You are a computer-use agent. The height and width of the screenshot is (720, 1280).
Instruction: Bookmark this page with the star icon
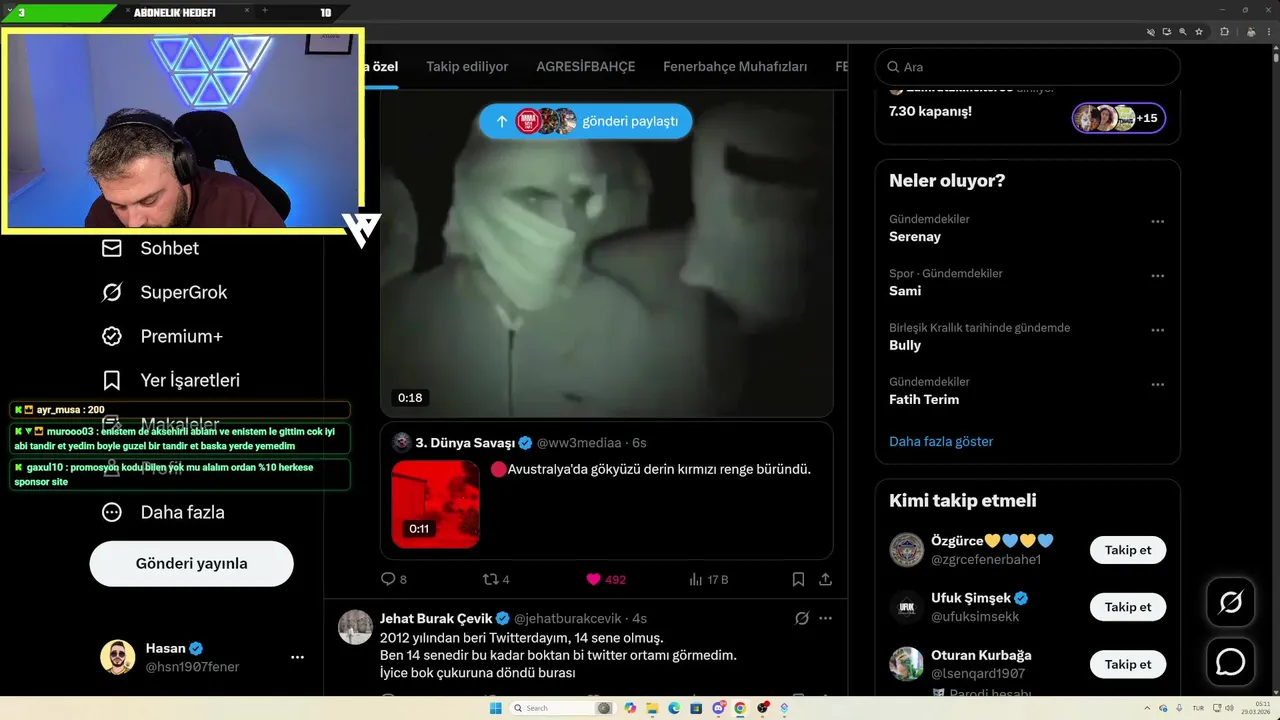coord(1199,32)
